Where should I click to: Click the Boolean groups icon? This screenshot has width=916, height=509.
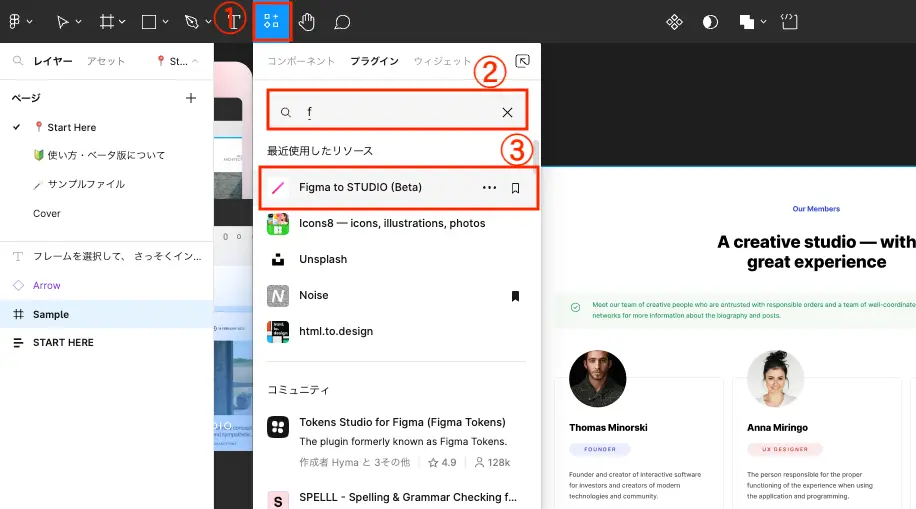point(747,22)
